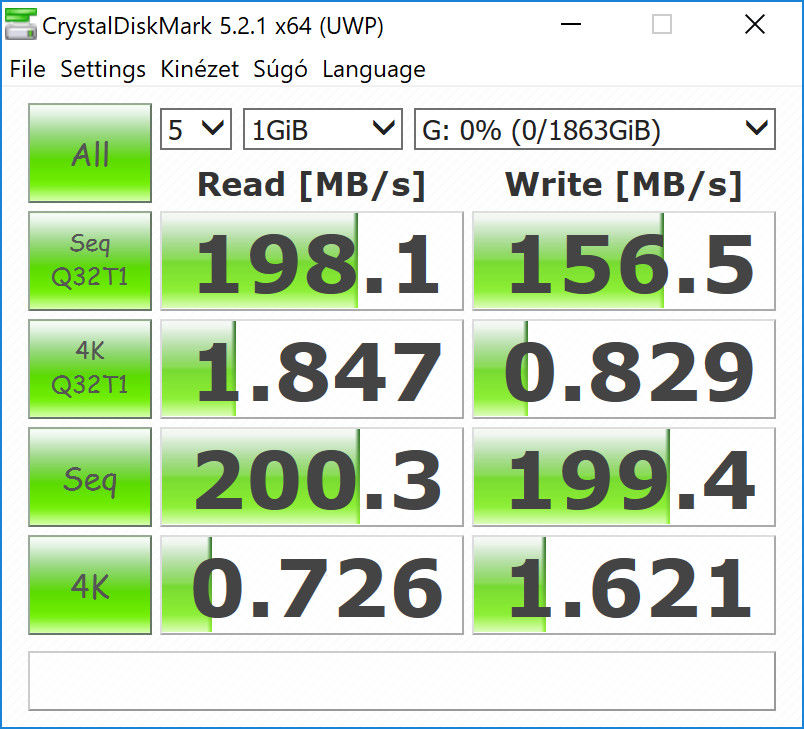Open the Súgó menu

(x=280, y=69)
